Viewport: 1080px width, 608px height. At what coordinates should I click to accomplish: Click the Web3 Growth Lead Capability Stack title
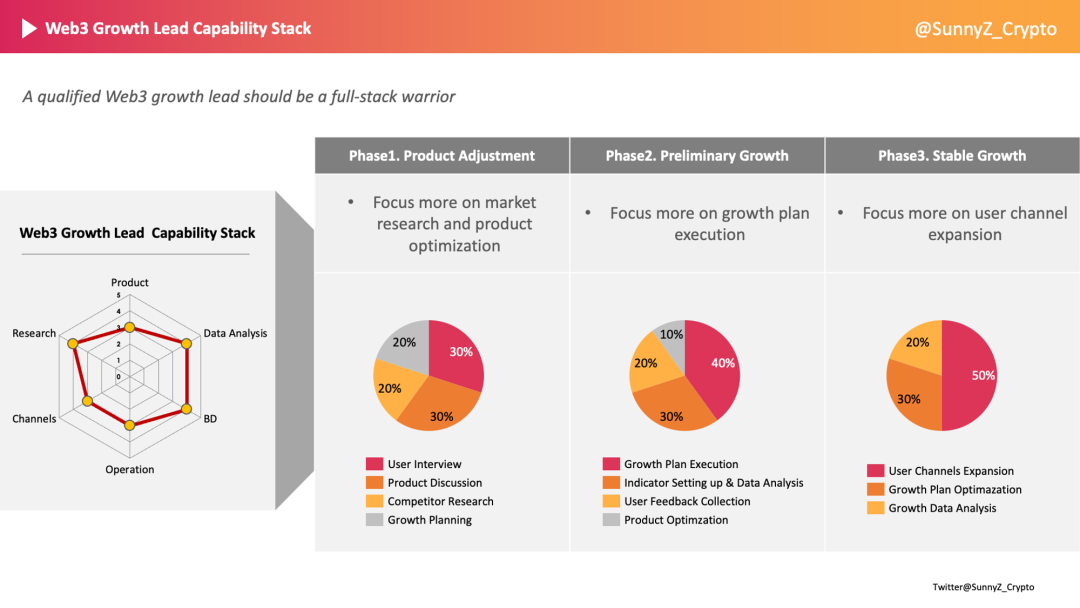pyautogui.click(x=178, y=28)
